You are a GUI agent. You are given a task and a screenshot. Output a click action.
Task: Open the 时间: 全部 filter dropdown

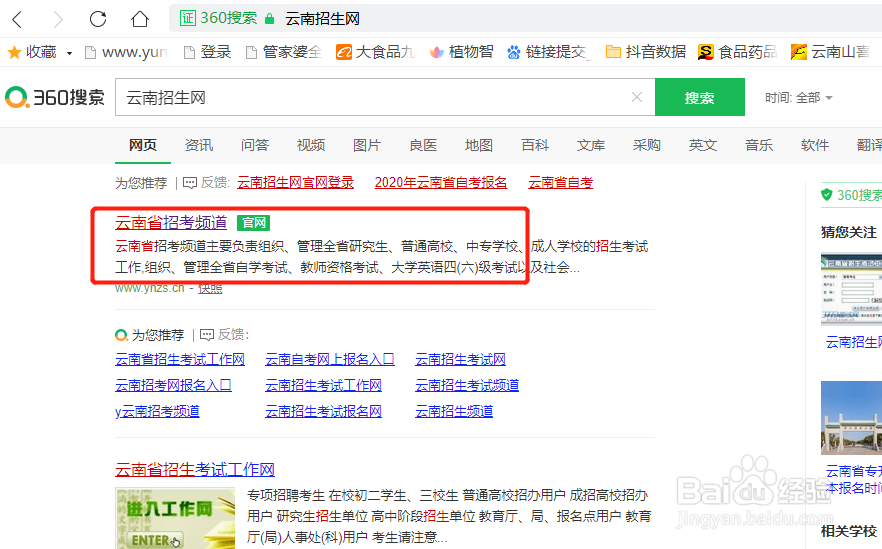click(798, 98)
